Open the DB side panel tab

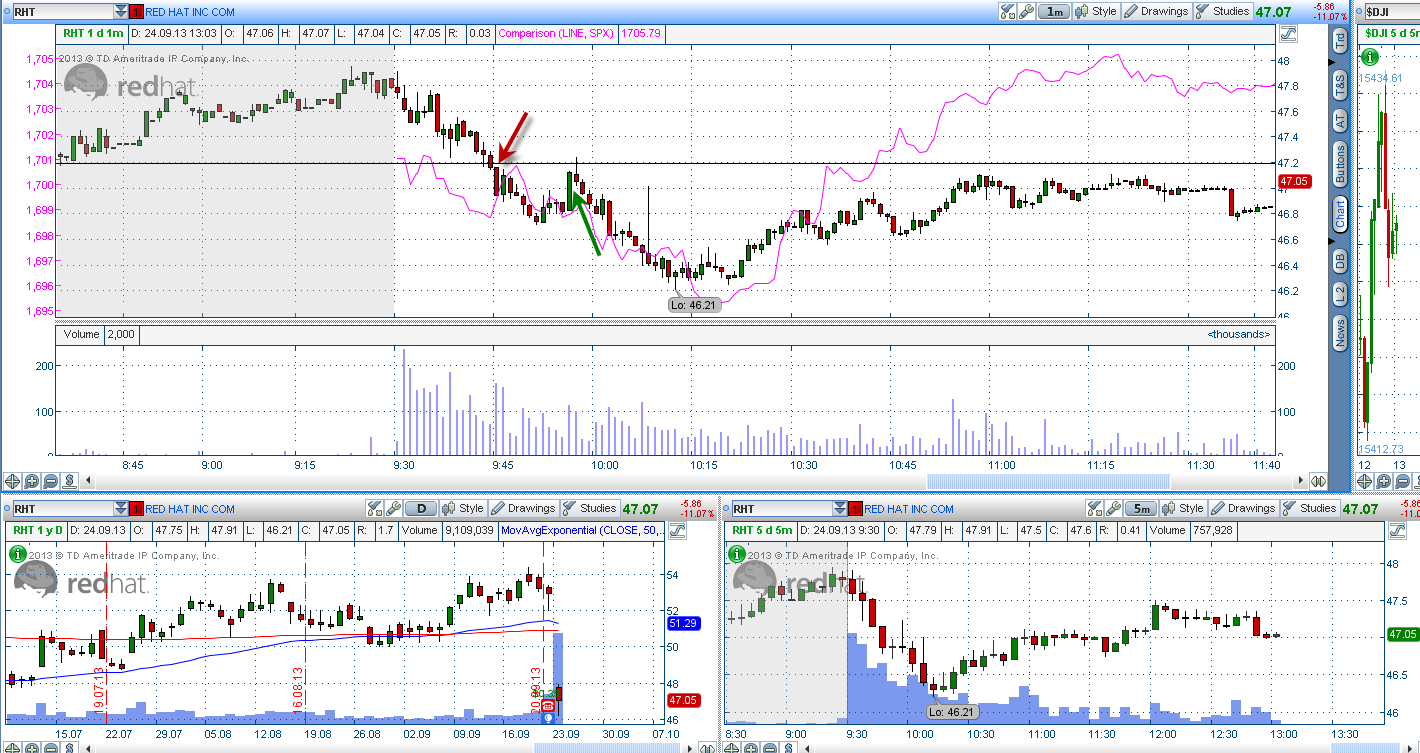point(1340,260)
